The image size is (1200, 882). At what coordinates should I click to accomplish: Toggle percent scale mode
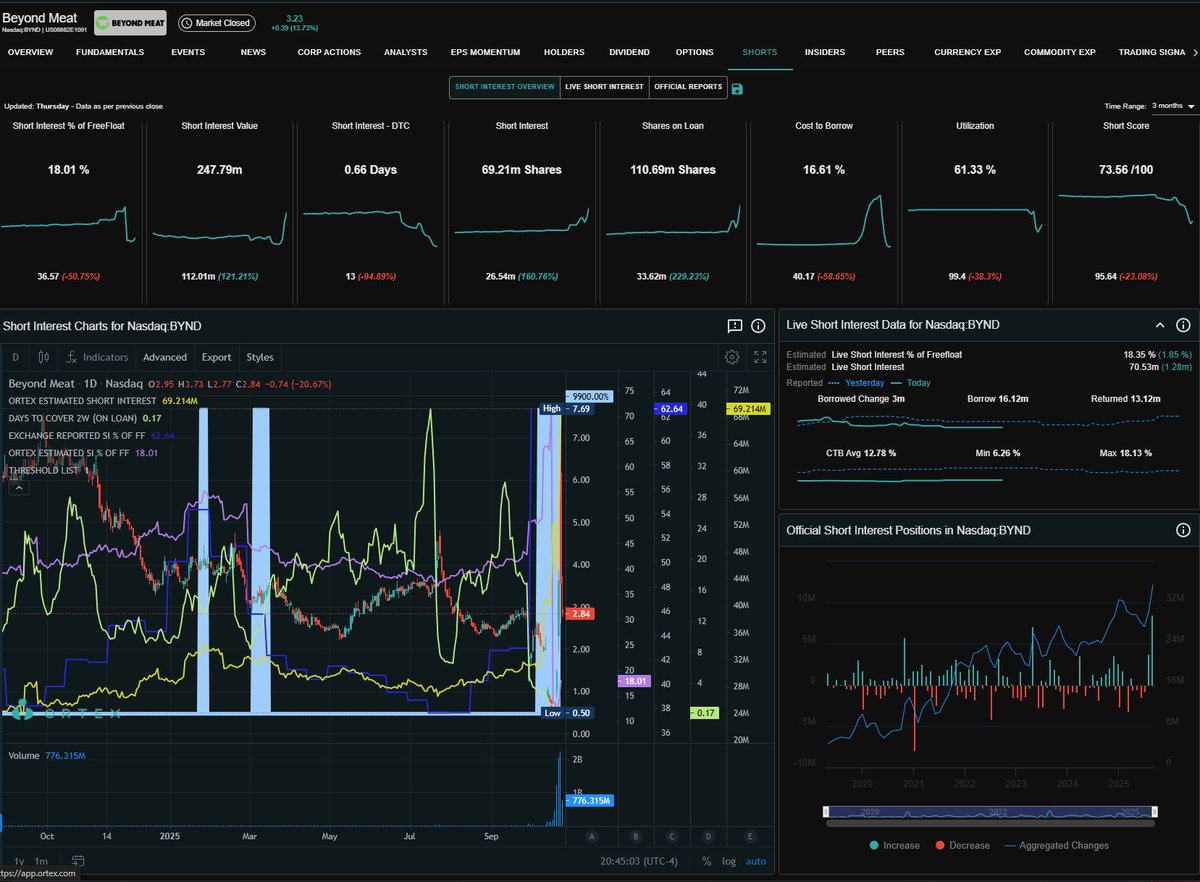tap(707, 860)
